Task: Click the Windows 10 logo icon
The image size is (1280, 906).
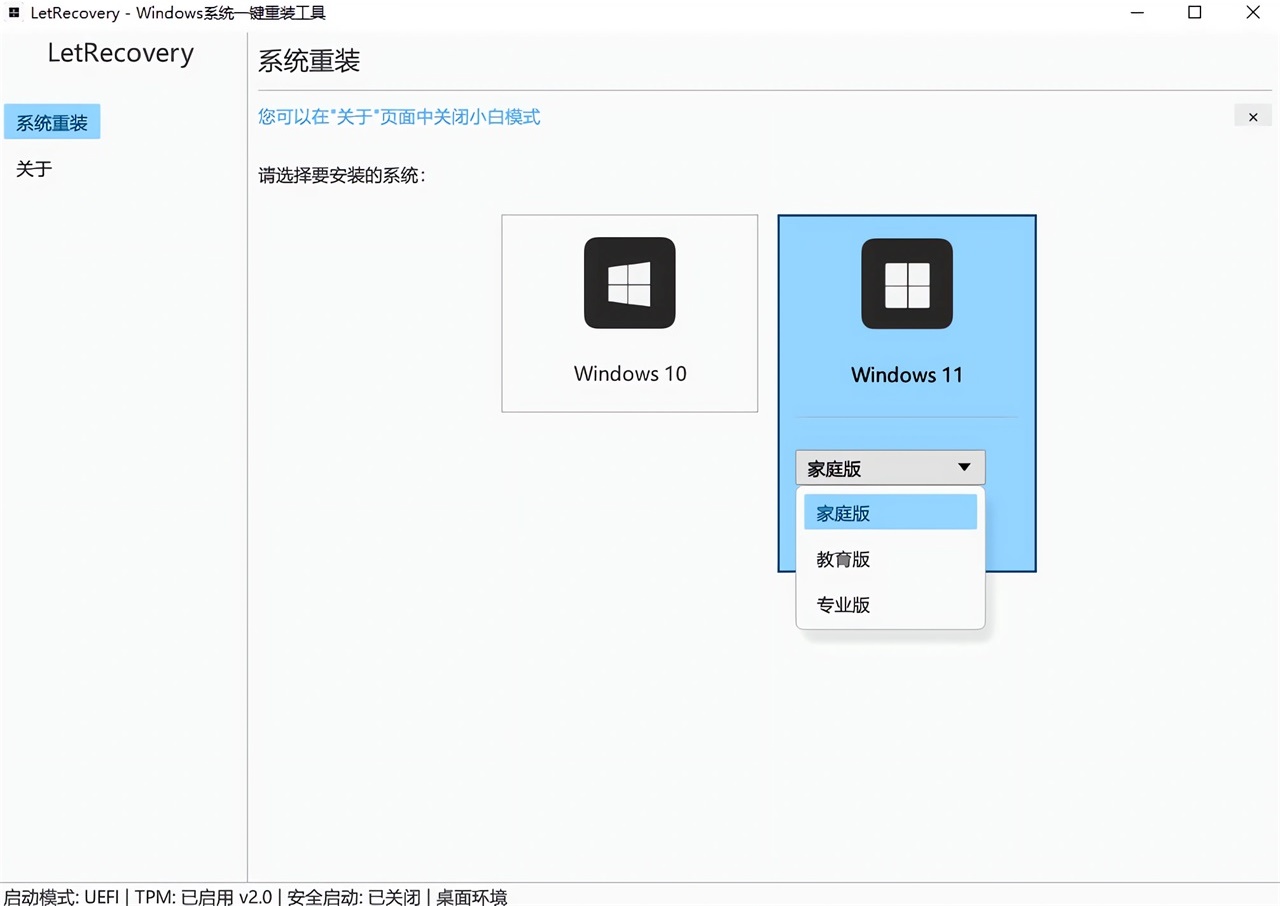Action: click(x=630, y=283)
